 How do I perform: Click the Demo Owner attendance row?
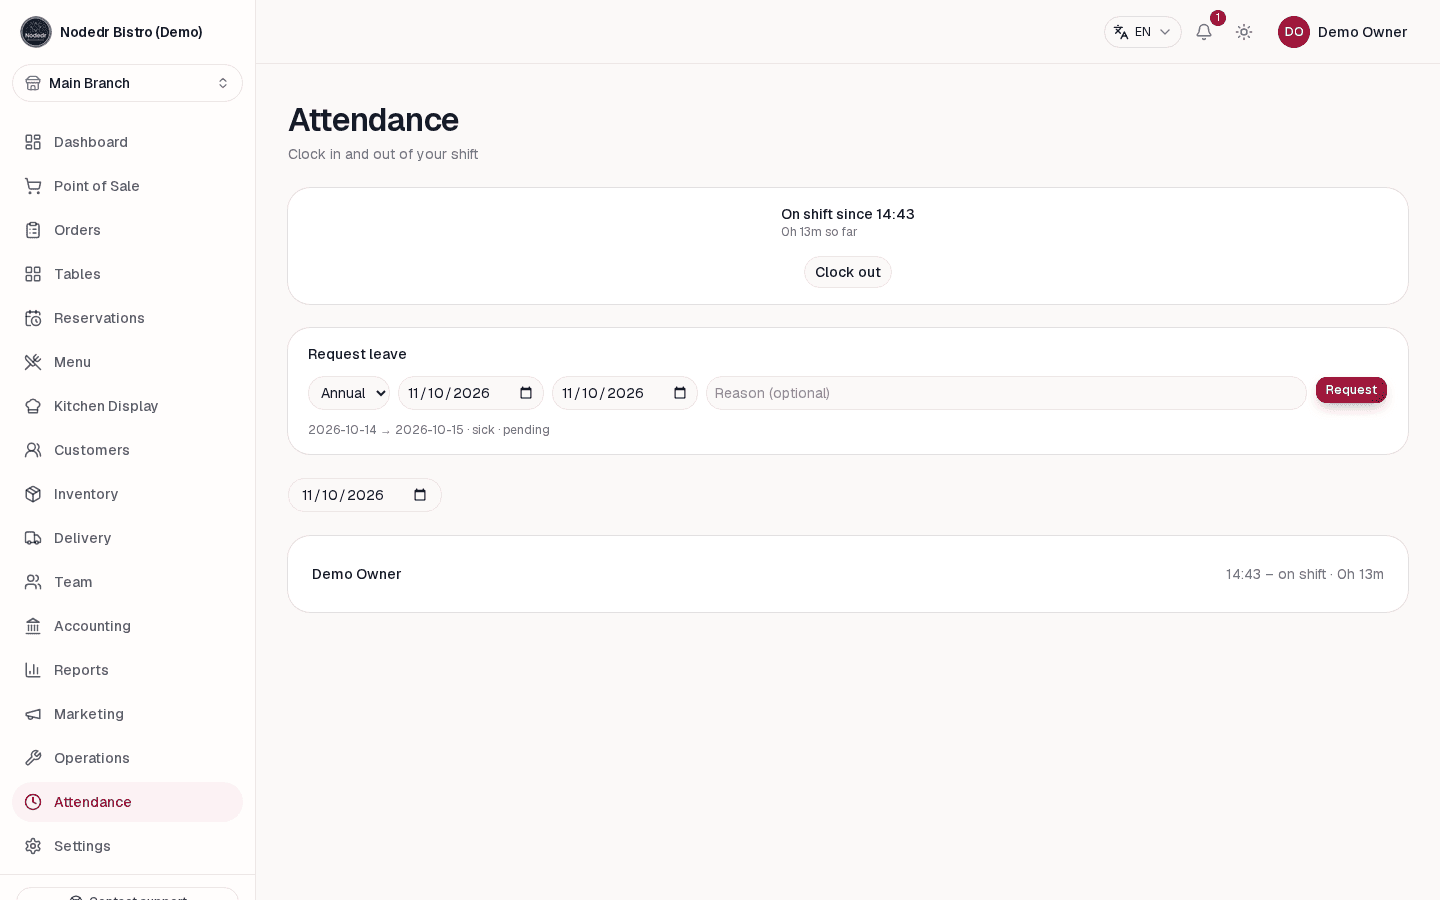(848, 574)
